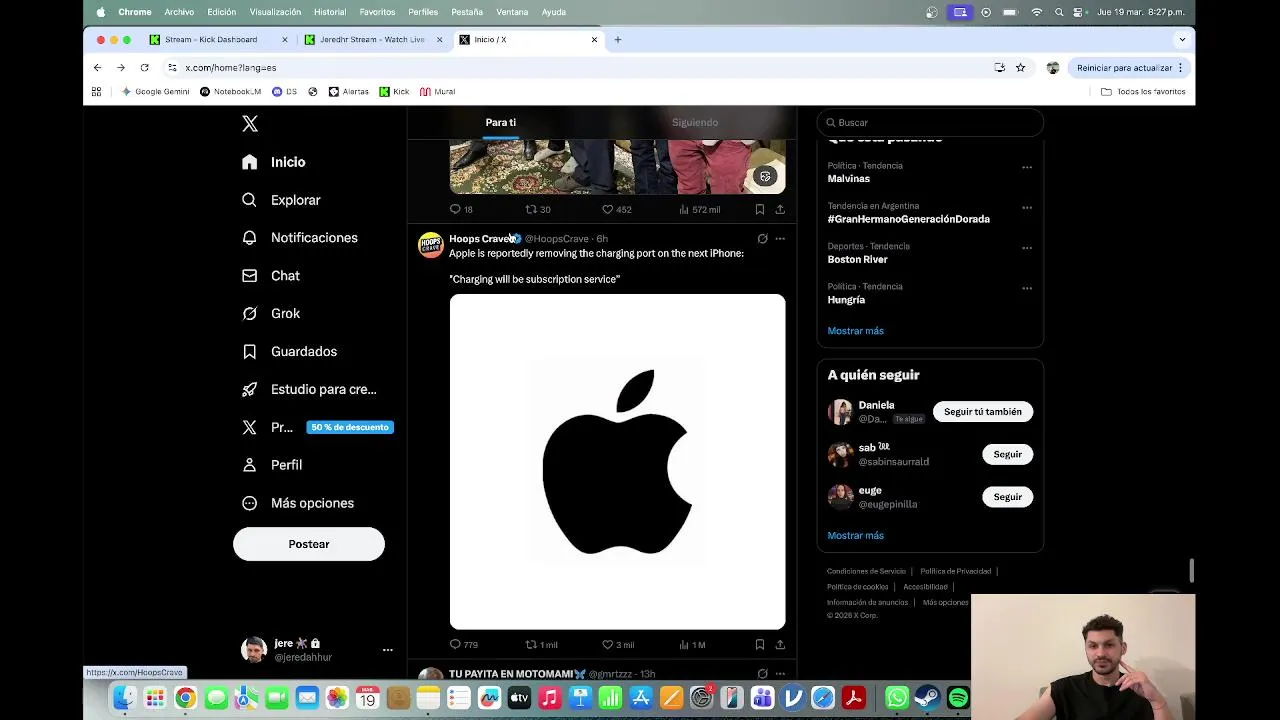
Task: Open account menu next to jere
Action: tap(388, 650)
